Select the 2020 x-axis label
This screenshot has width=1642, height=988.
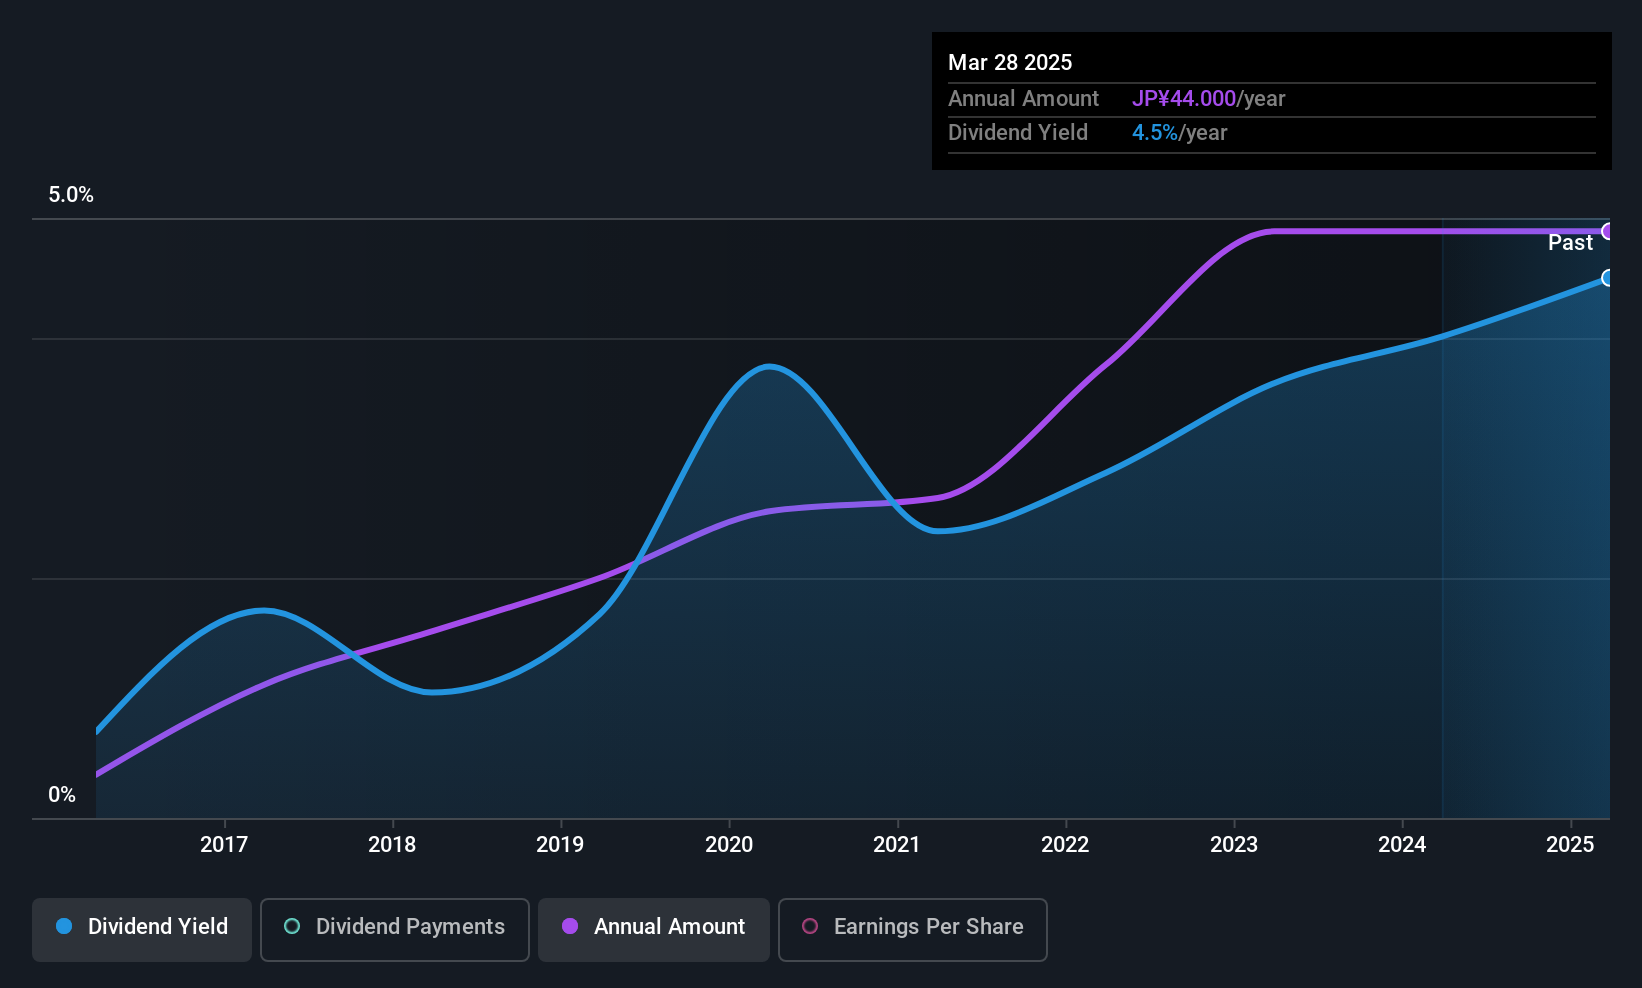point(729,845)
